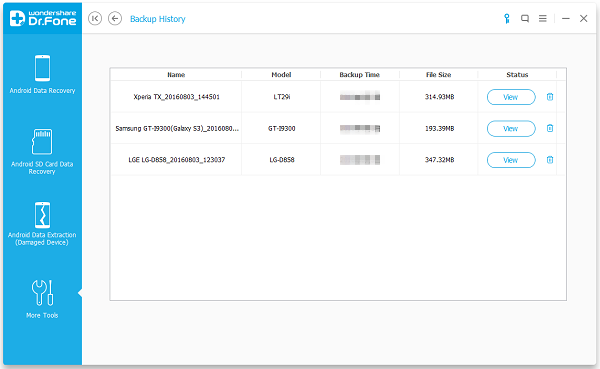View the LGE LG-D858 backup
600x369 pixels.
(x=511, y=160)
